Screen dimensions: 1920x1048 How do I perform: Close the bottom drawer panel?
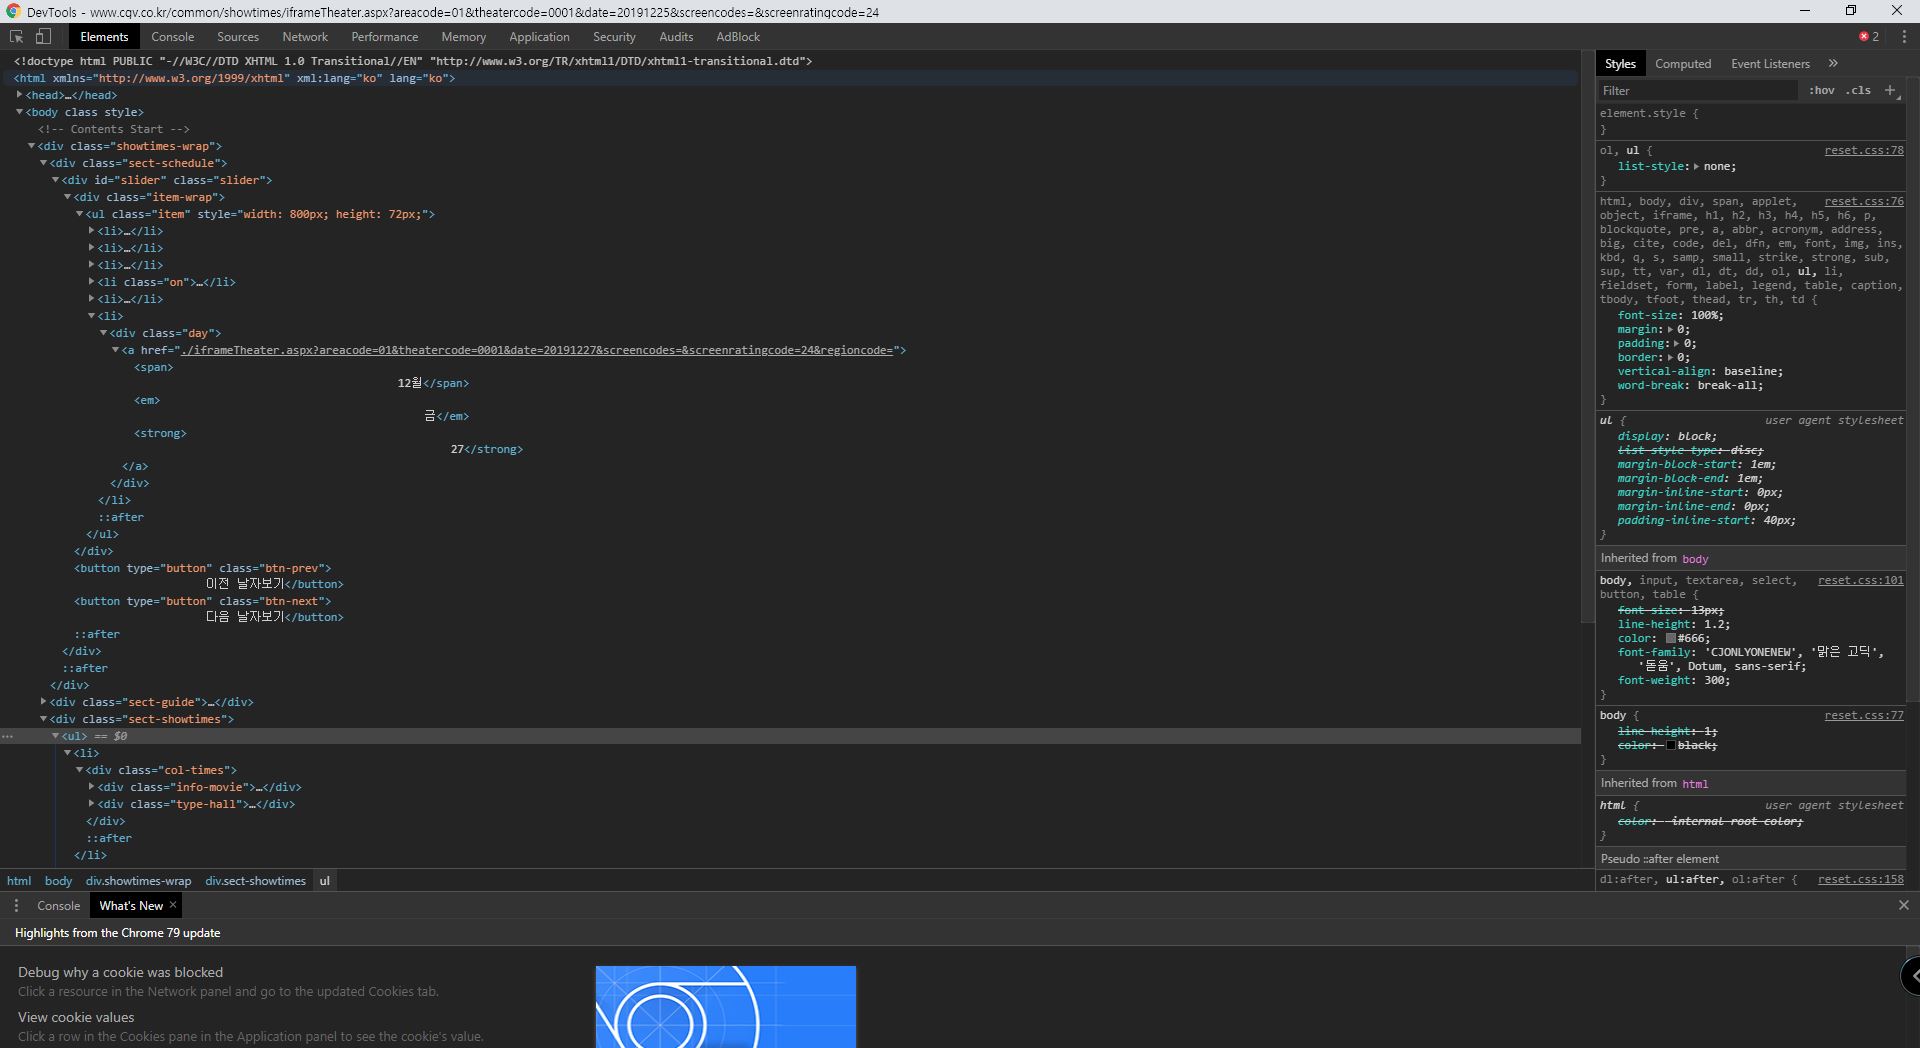coord(1903,905)
